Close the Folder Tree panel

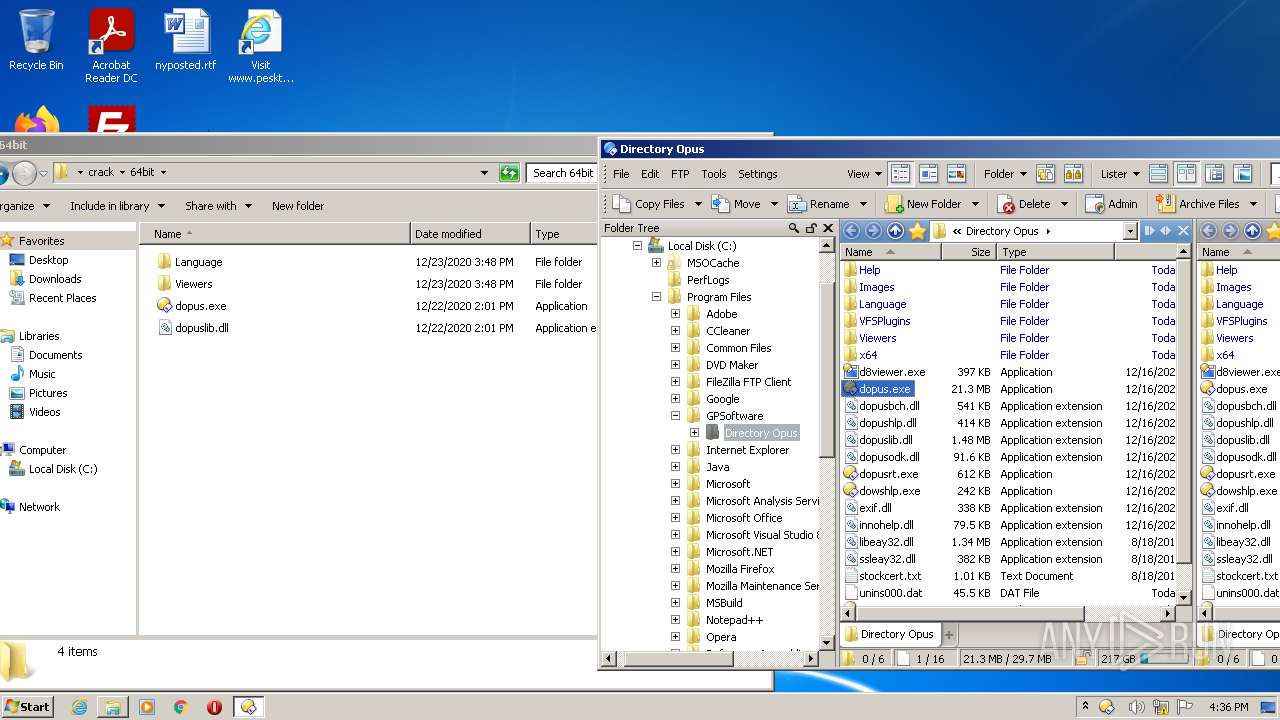point(828,228)
